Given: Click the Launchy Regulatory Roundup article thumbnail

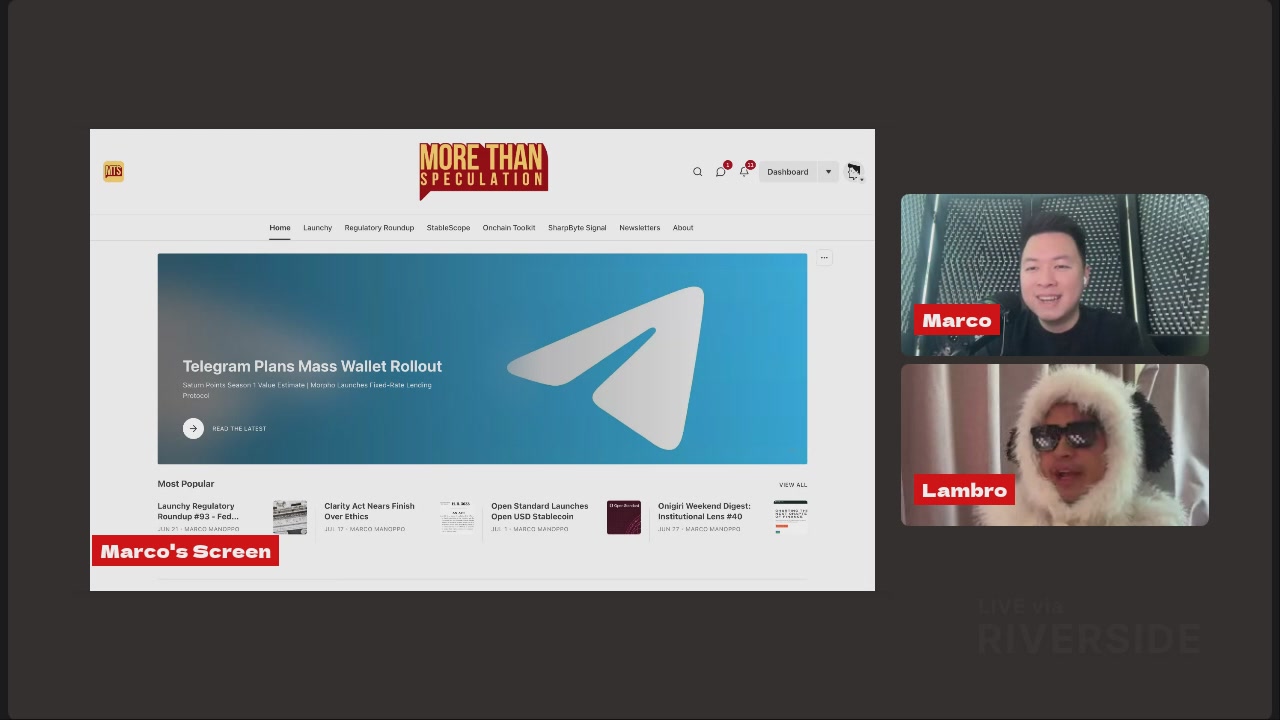Looking at the screenshot, I should click(x=290, y=517).
